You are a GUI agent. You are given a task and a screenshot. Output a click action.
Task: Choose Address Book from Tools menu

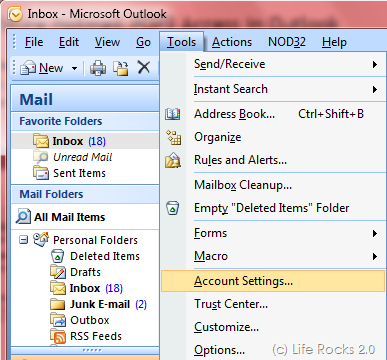(273, 114)
